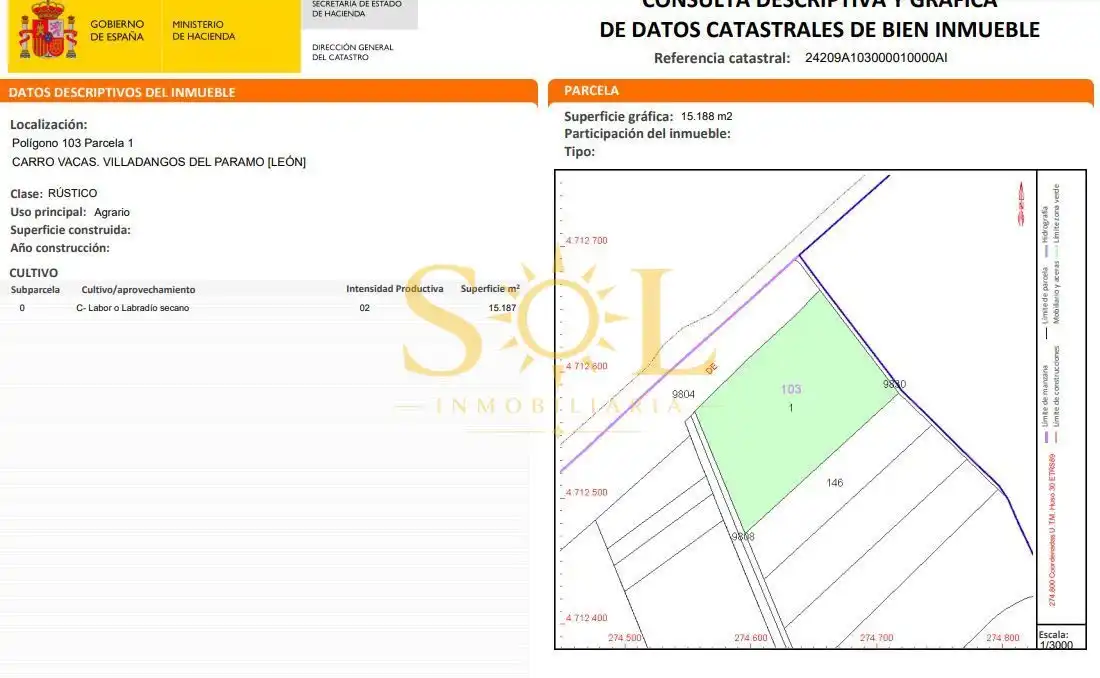Click the 'Participación del inmueble:' label
Viewport: 1100px width, 678px height.
(x=648, y=134)
